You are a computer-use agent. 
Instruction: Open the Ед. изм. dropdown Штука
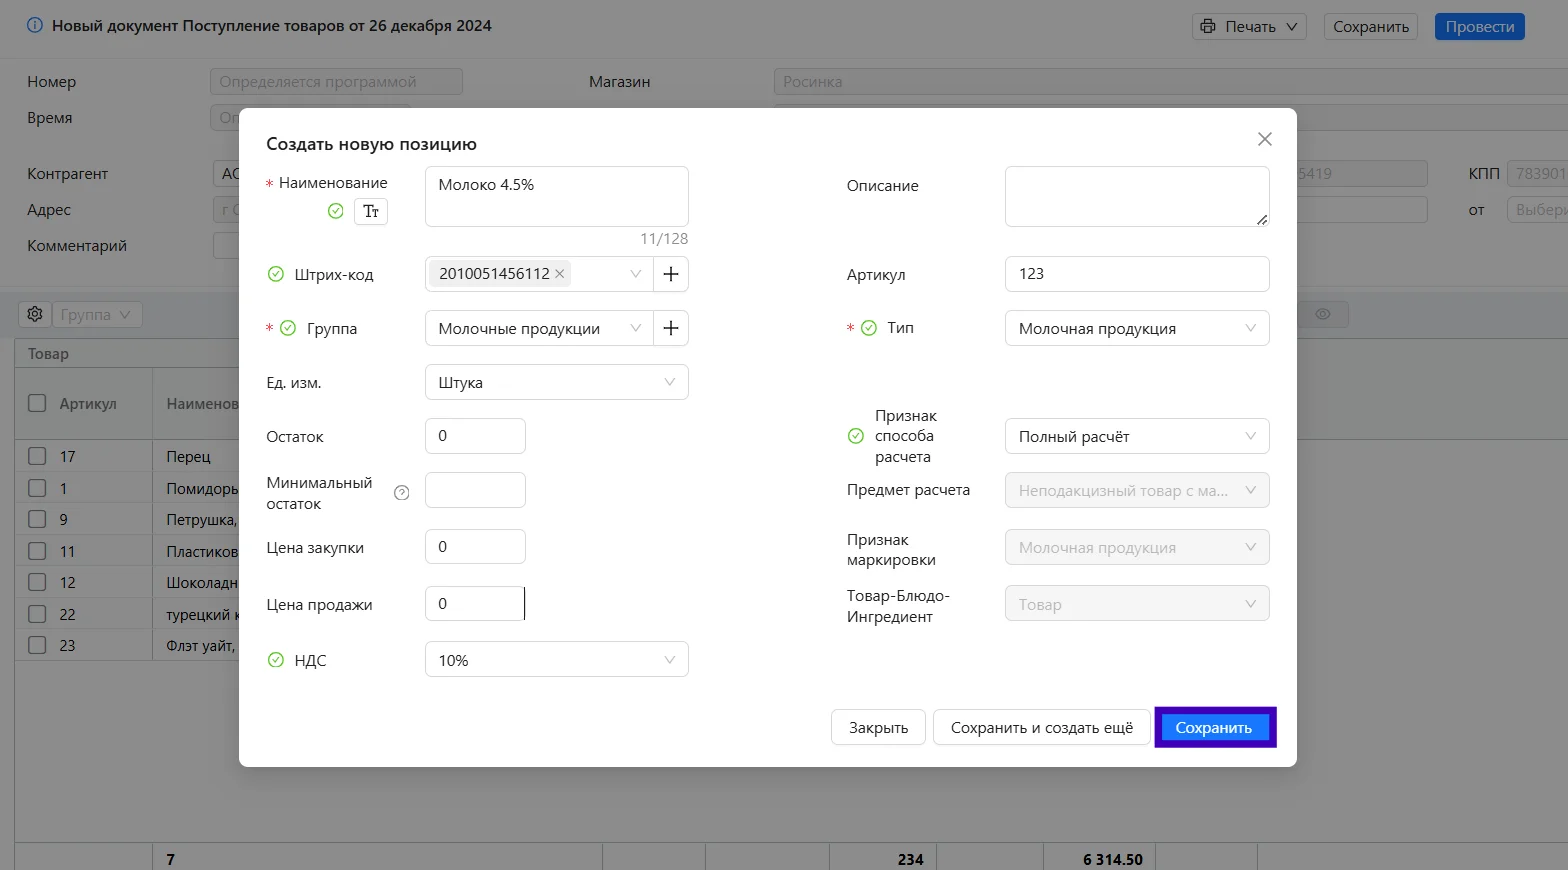(x=556, y=382)
